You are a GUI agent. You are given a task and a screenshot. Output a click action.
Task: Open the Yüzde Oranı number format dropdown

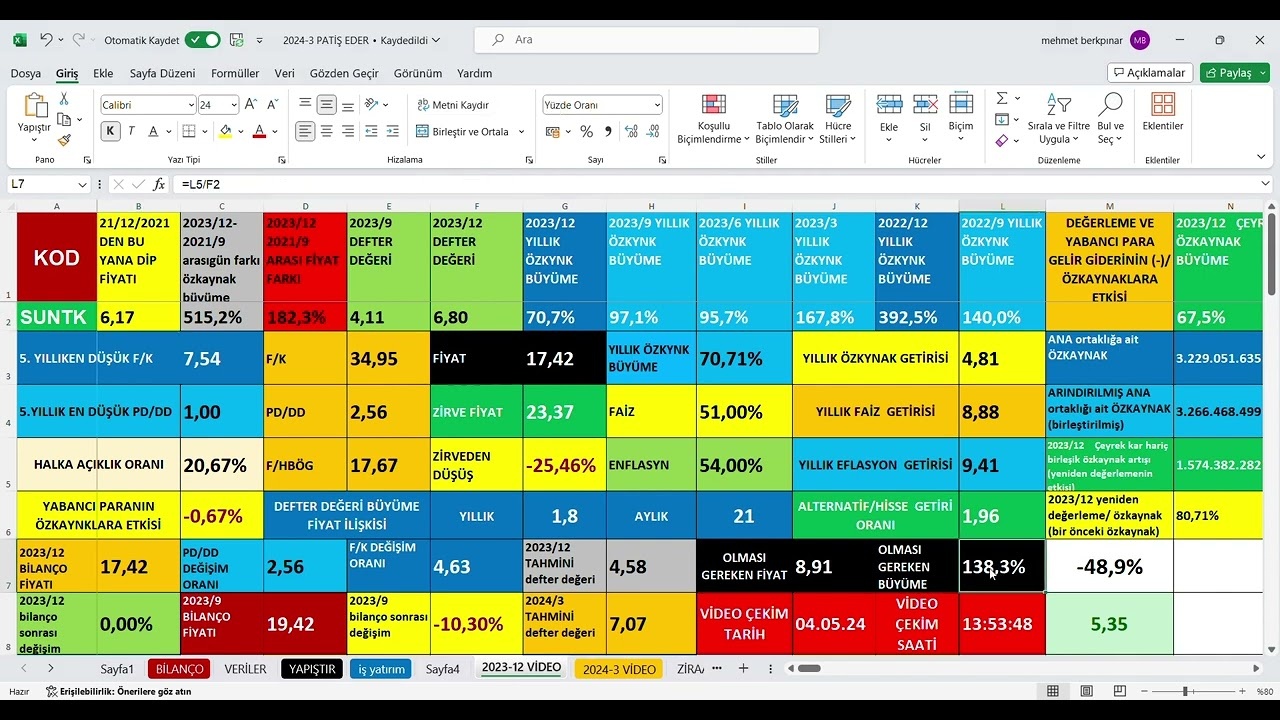657,105
